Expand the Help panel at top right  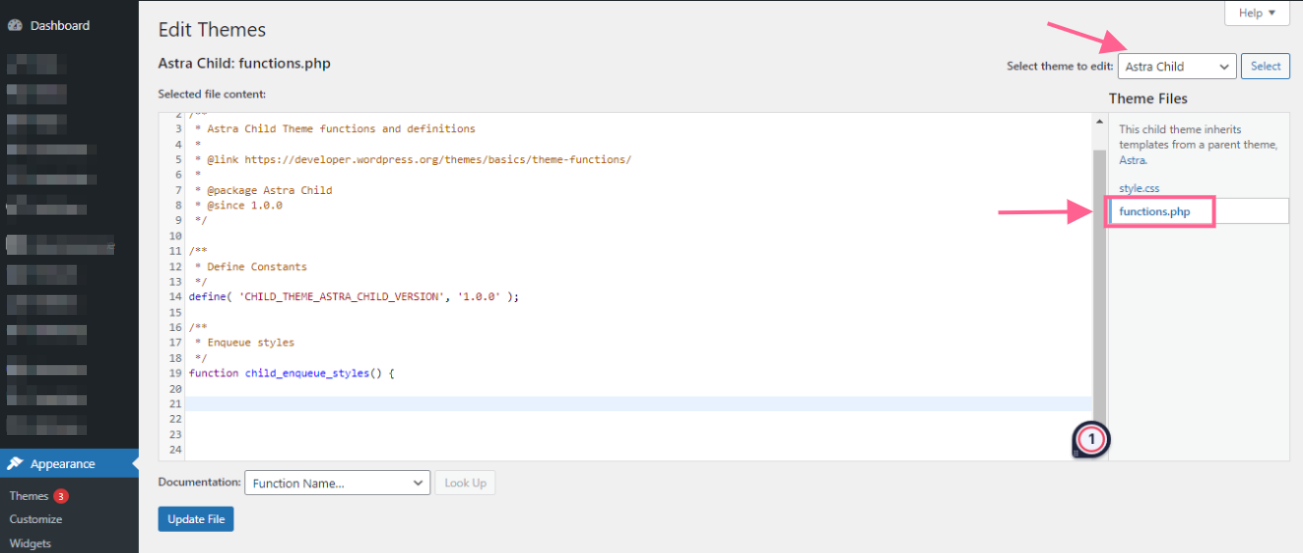(x=1256, y=13)
